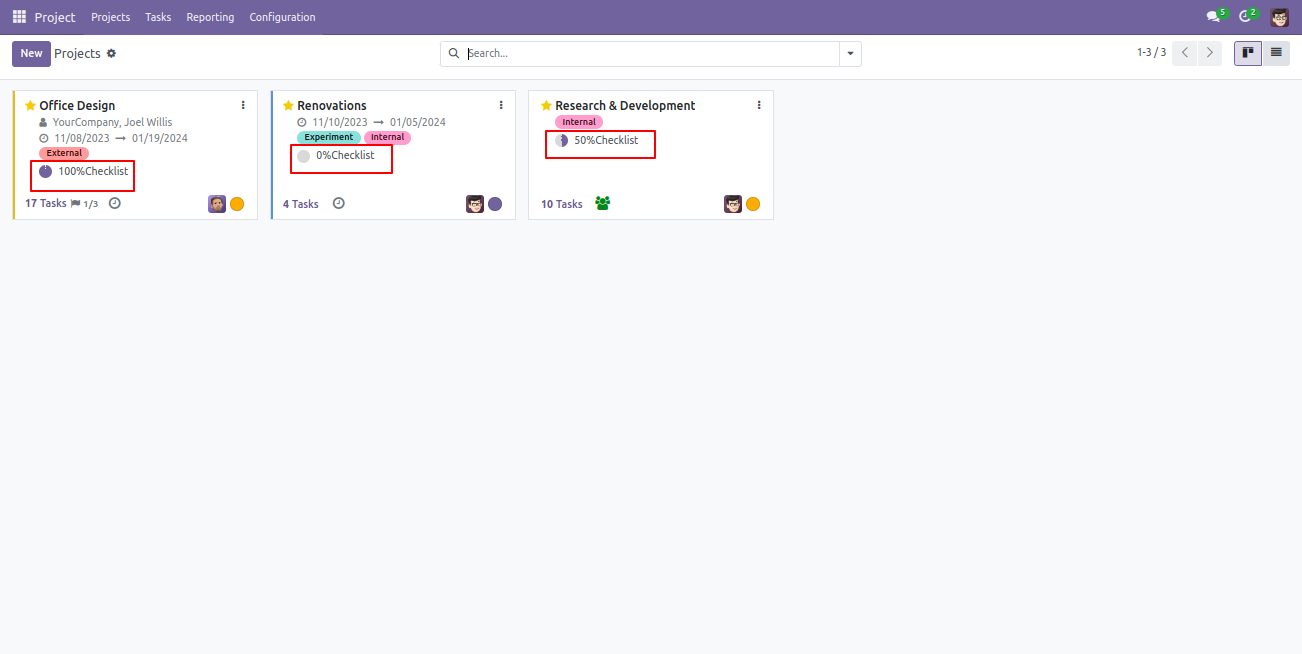Click the Internal tag on Renovations
This screenshot has height=654, width=1302.
pos(387,137)
